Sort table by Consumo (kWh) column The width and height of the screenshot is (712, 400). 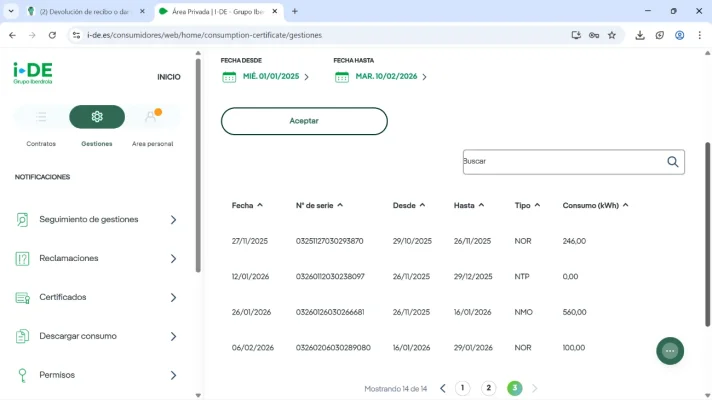(x=595, y=205)
